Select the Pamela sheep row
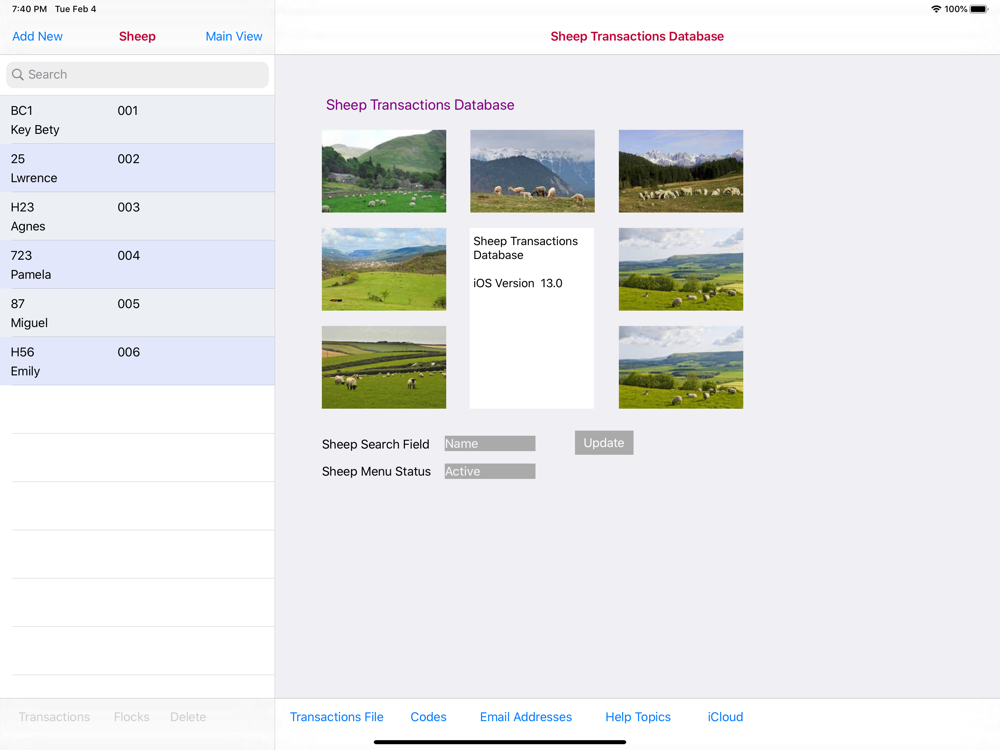The height and width of the screenshot is (750, 1000). pos(137,265)
